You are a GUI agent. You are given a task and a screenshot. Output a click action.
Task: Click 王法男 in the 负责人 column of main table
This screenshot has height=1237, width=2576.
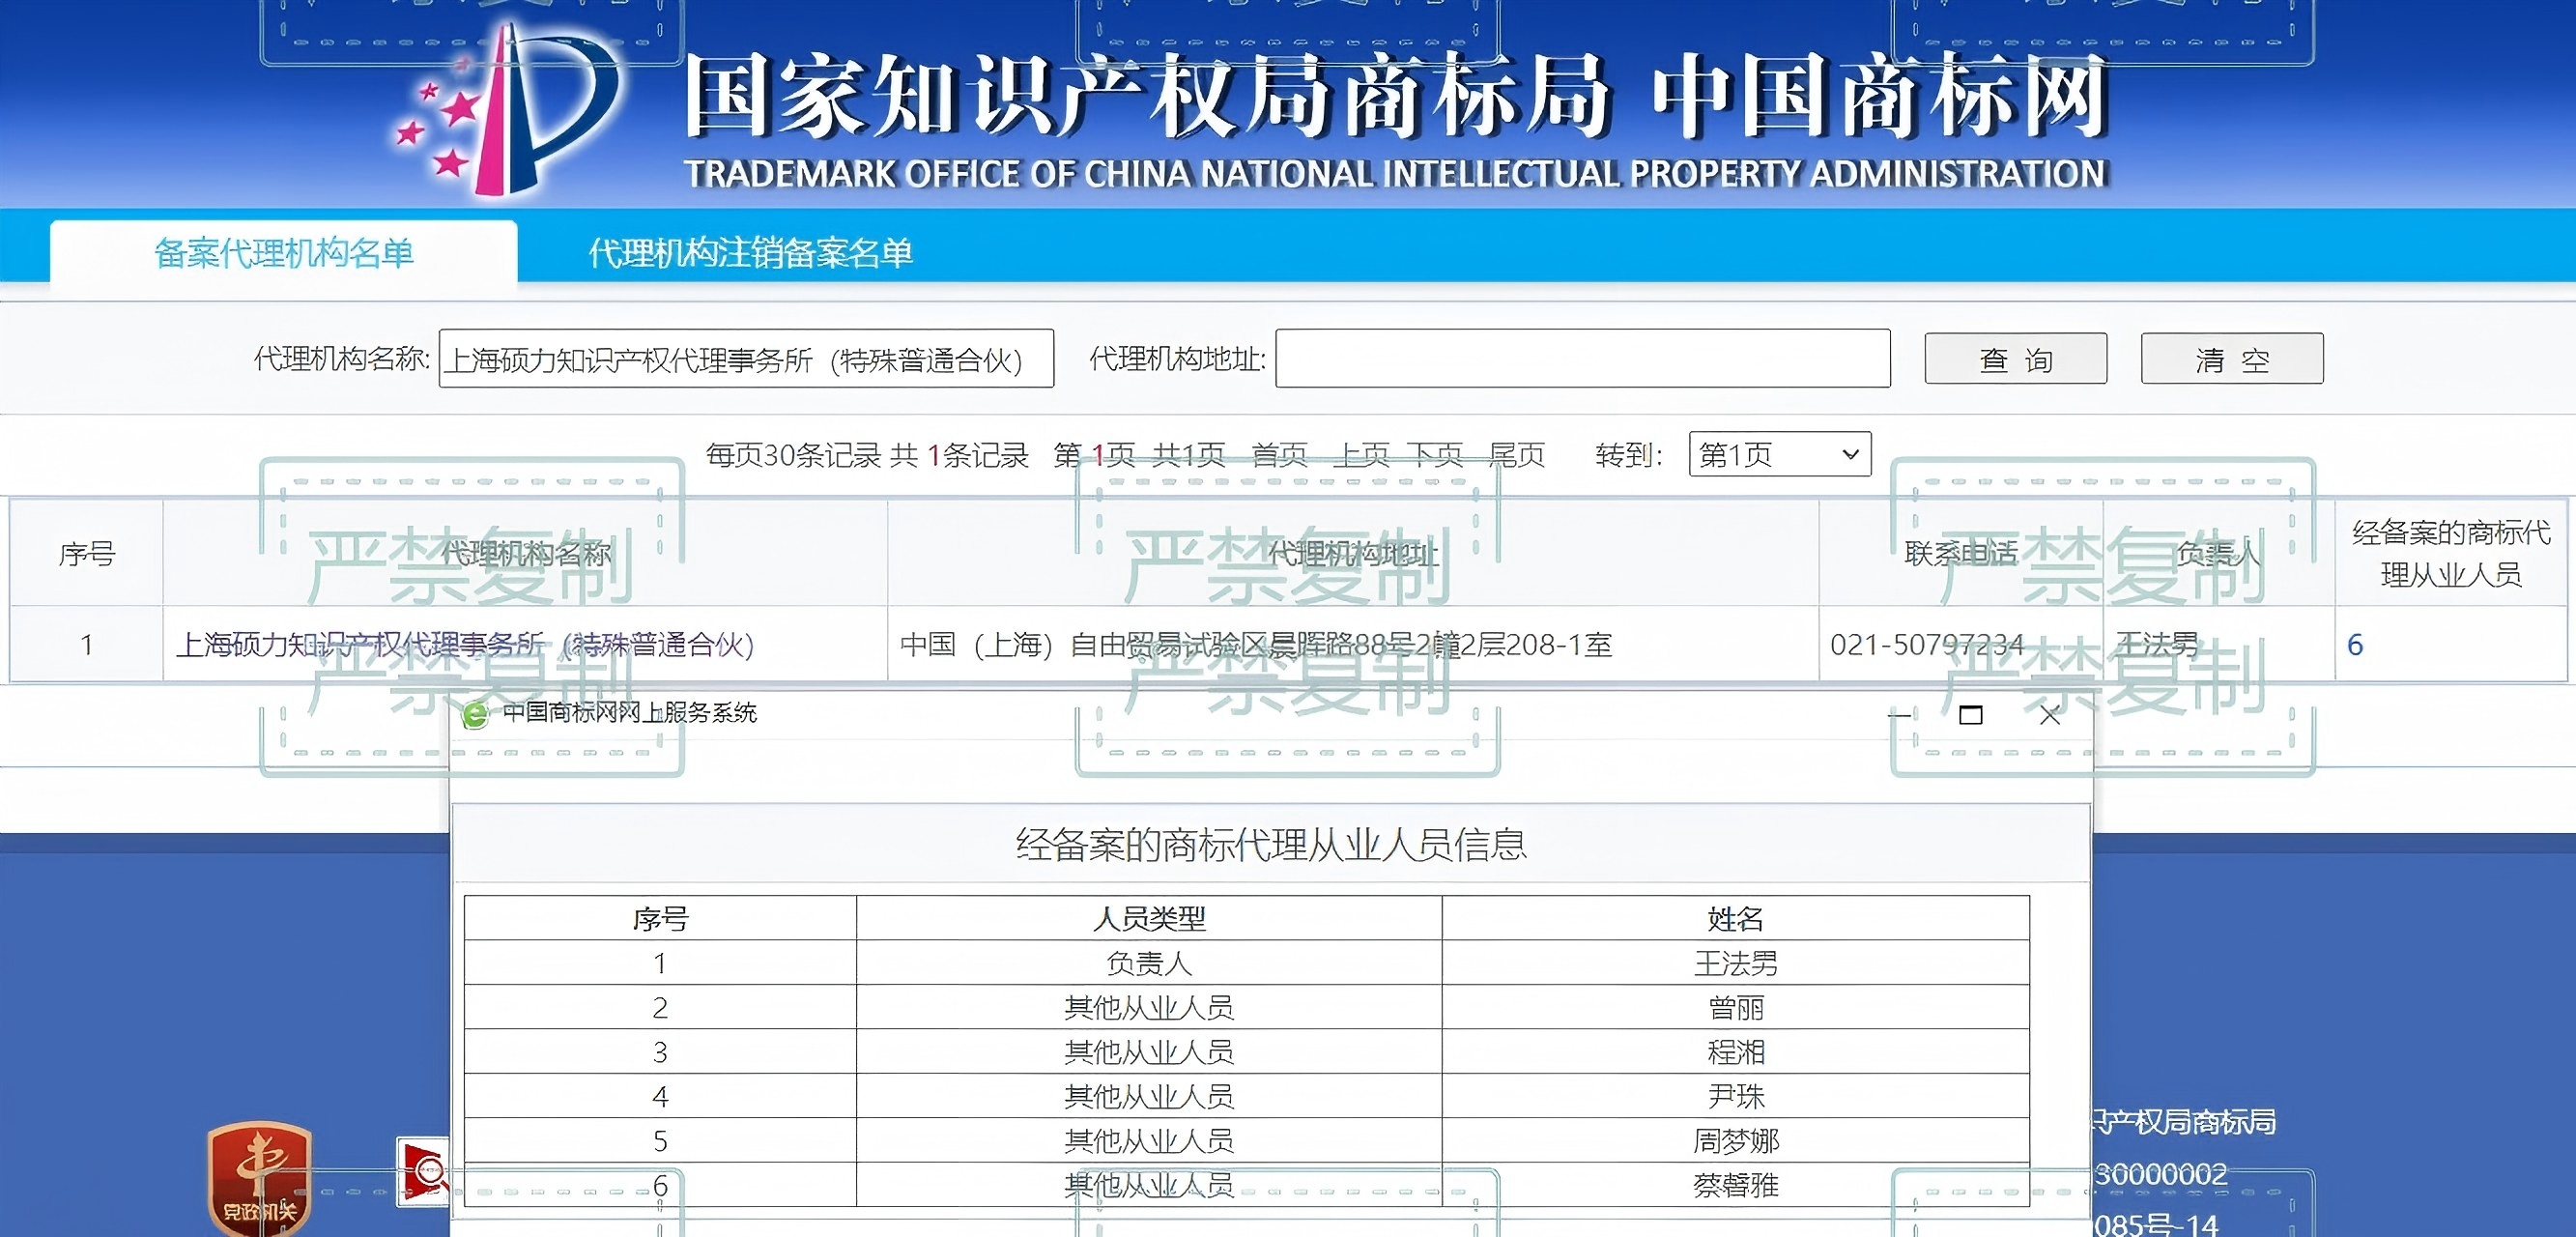tap(2157, 645)
